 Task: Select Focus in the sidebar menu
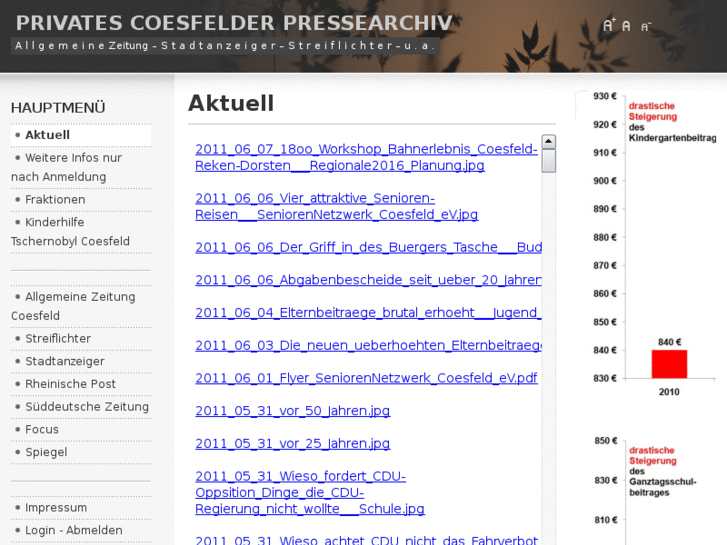pos(81,429)
